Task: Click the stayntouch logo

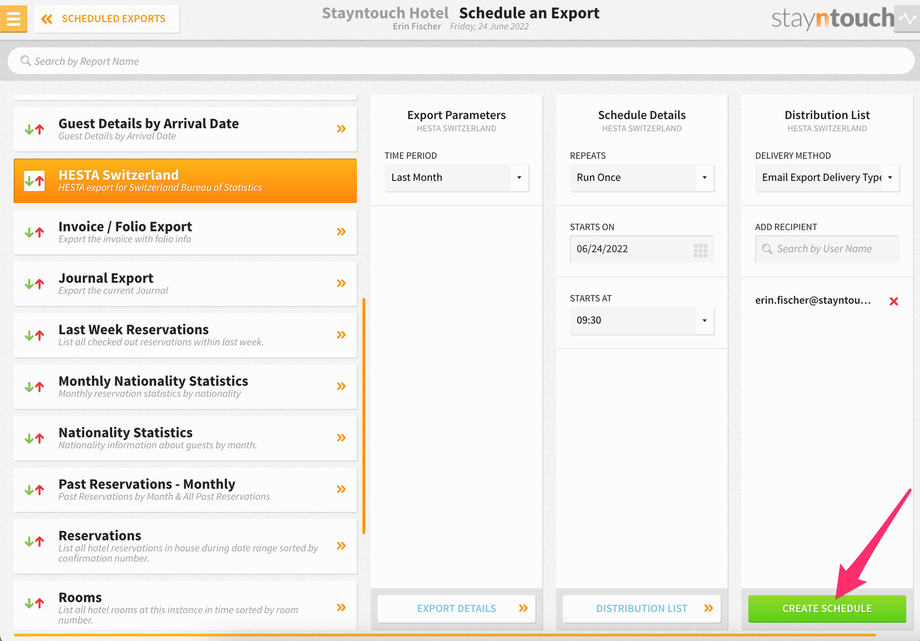Action: tap(833, 19)
